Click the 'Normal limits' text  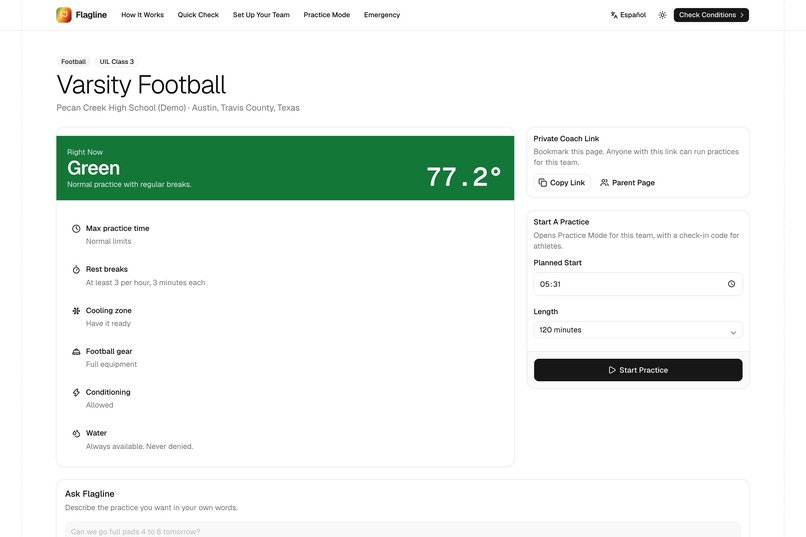108,242
